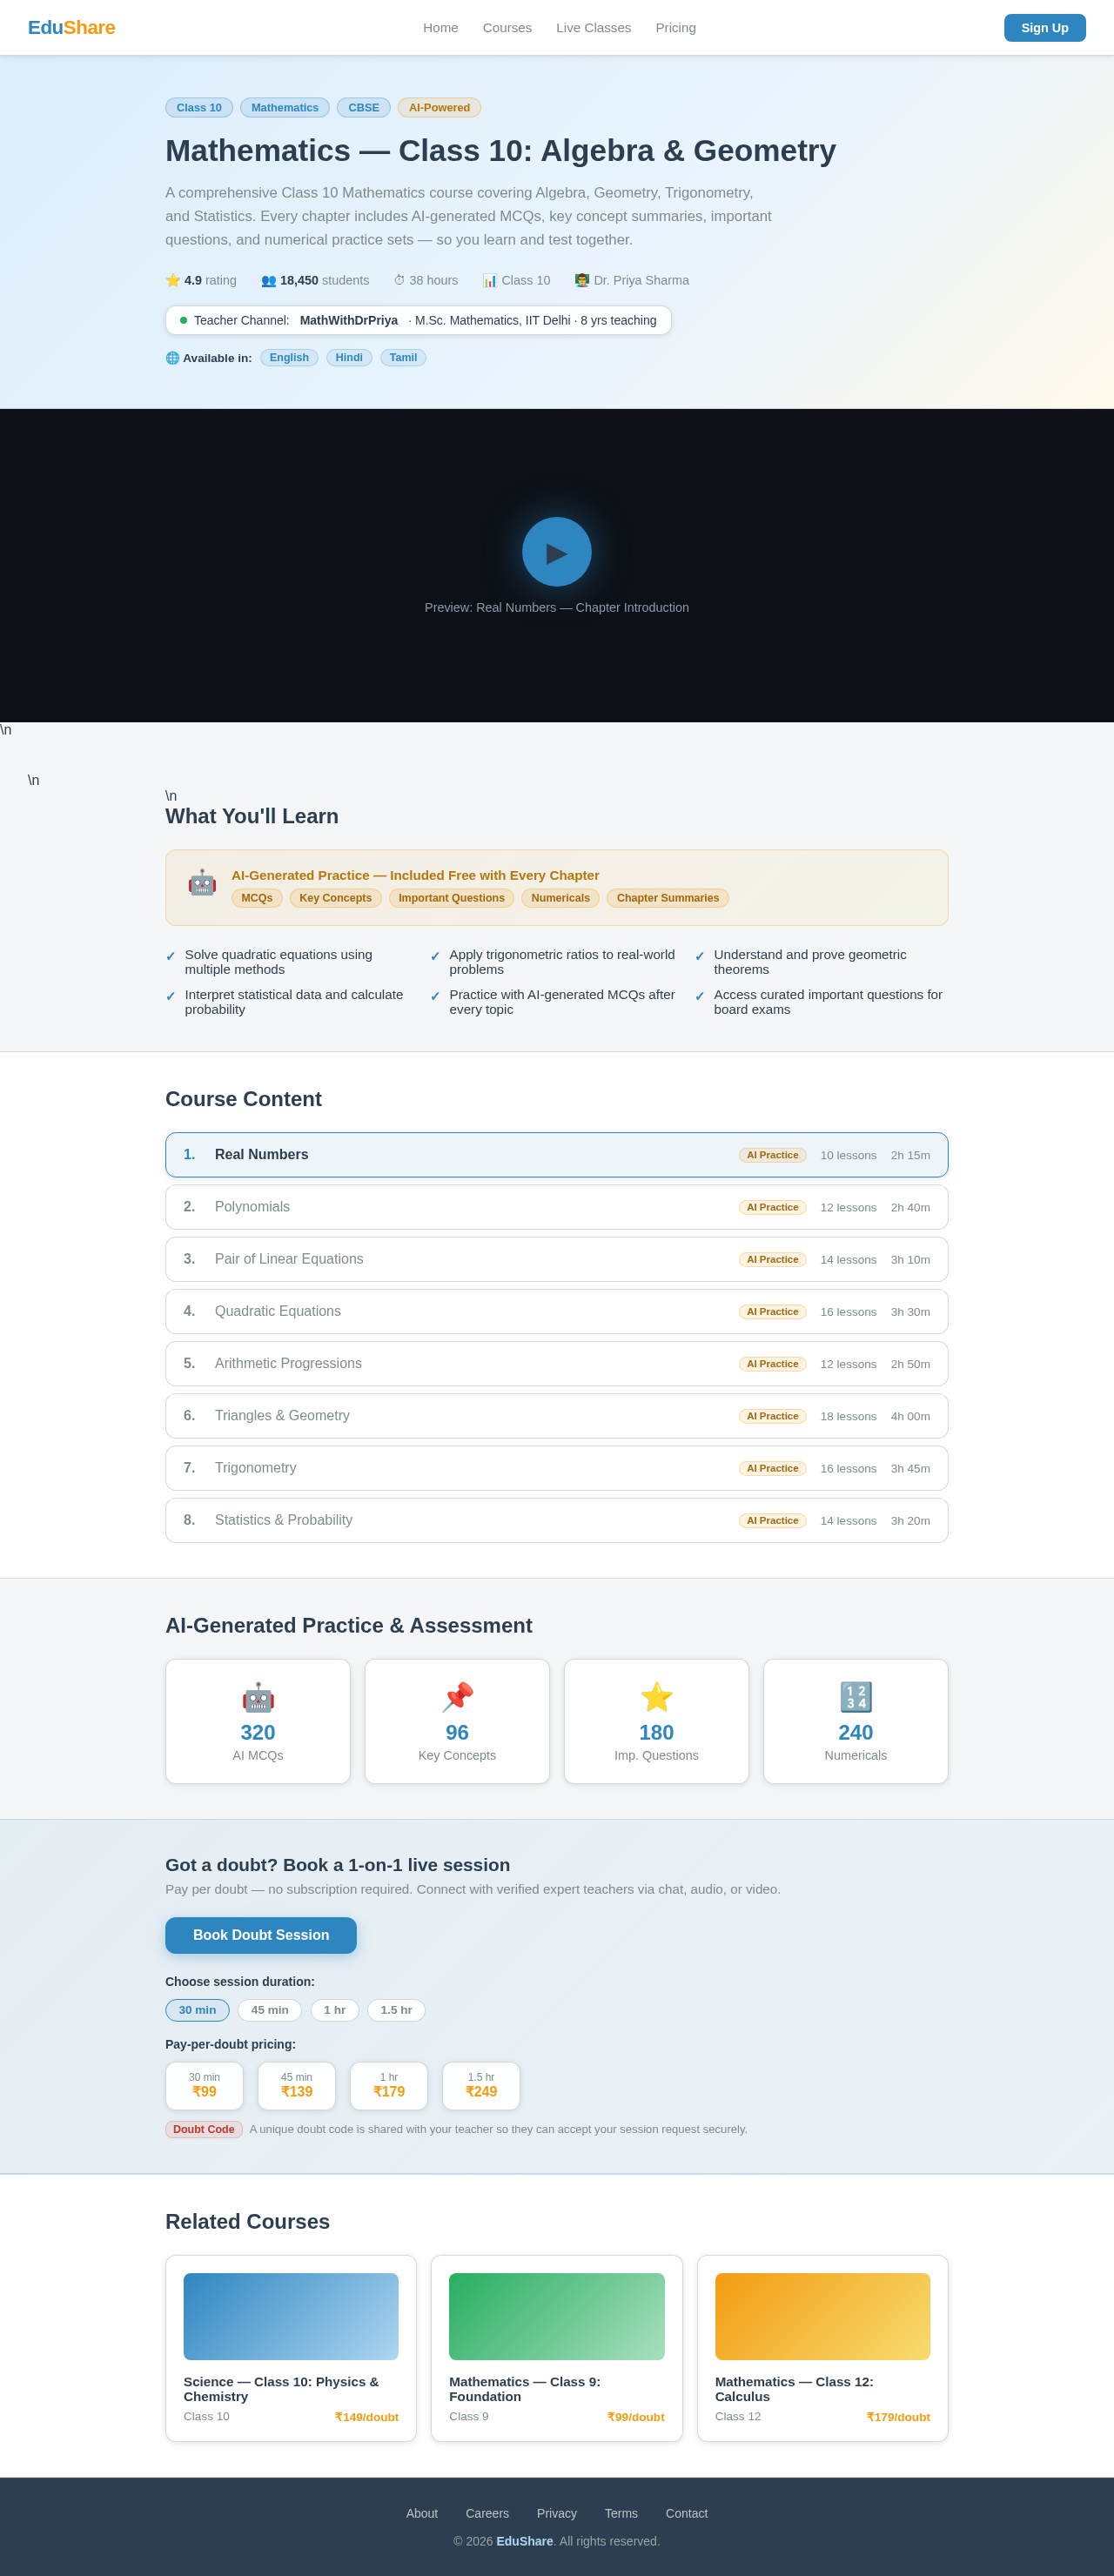
Task: Select the Mathematics tag
Action: coord(285,108)
